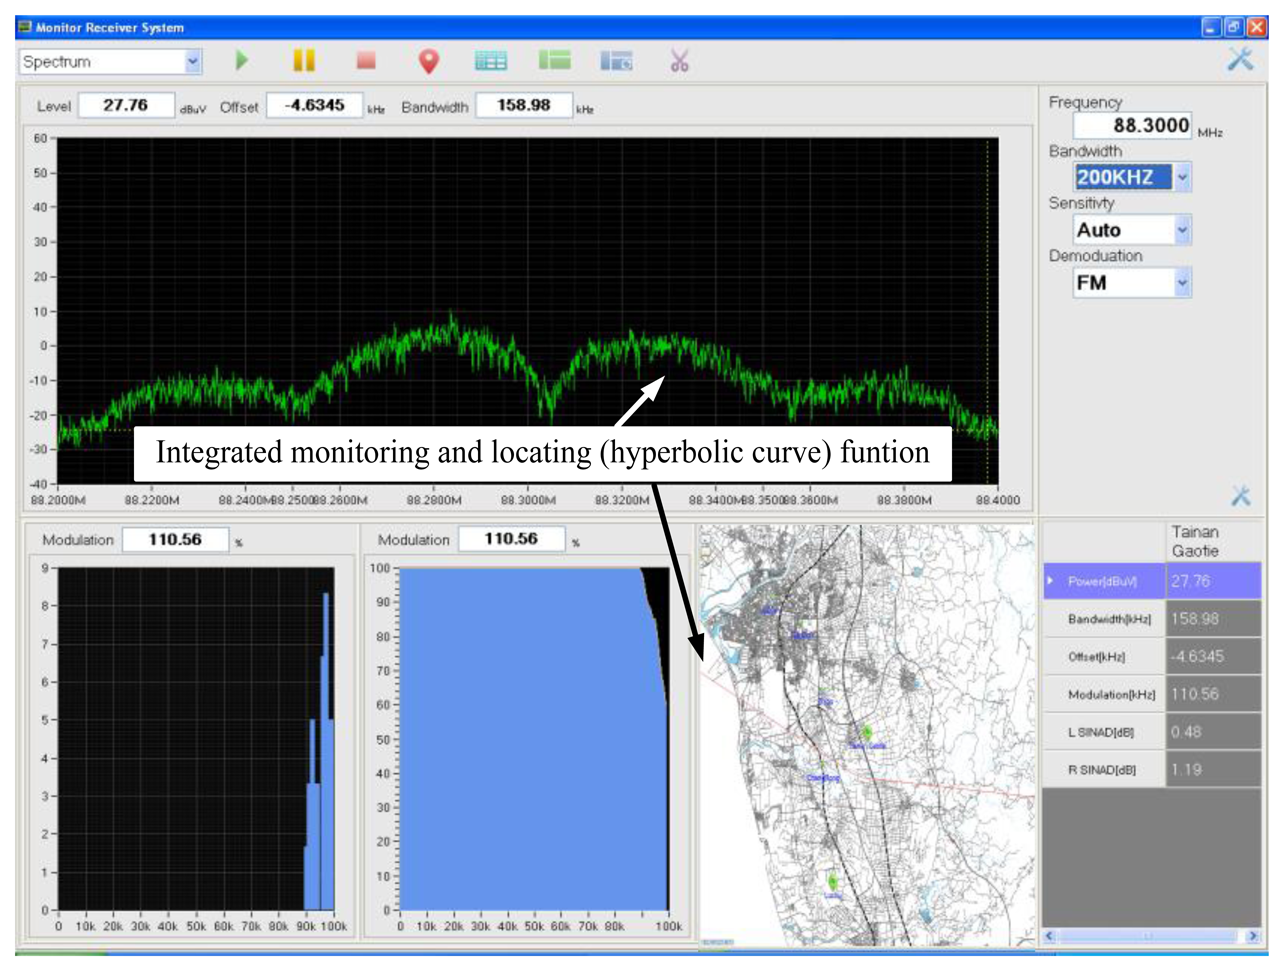This screenshot has height=971, width=1284.
Task: Click the table's horizontal scrollbar right arrow
Action: (1252, 936)
